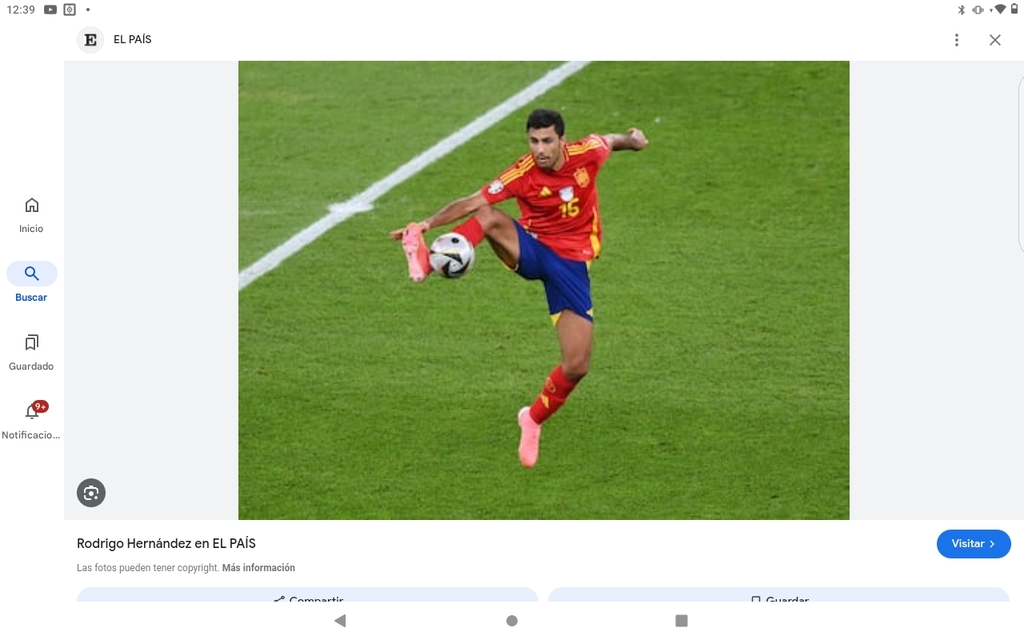Open Más información copyright link
Viewport: 1024px width, 640px height.
coord(259,568)
